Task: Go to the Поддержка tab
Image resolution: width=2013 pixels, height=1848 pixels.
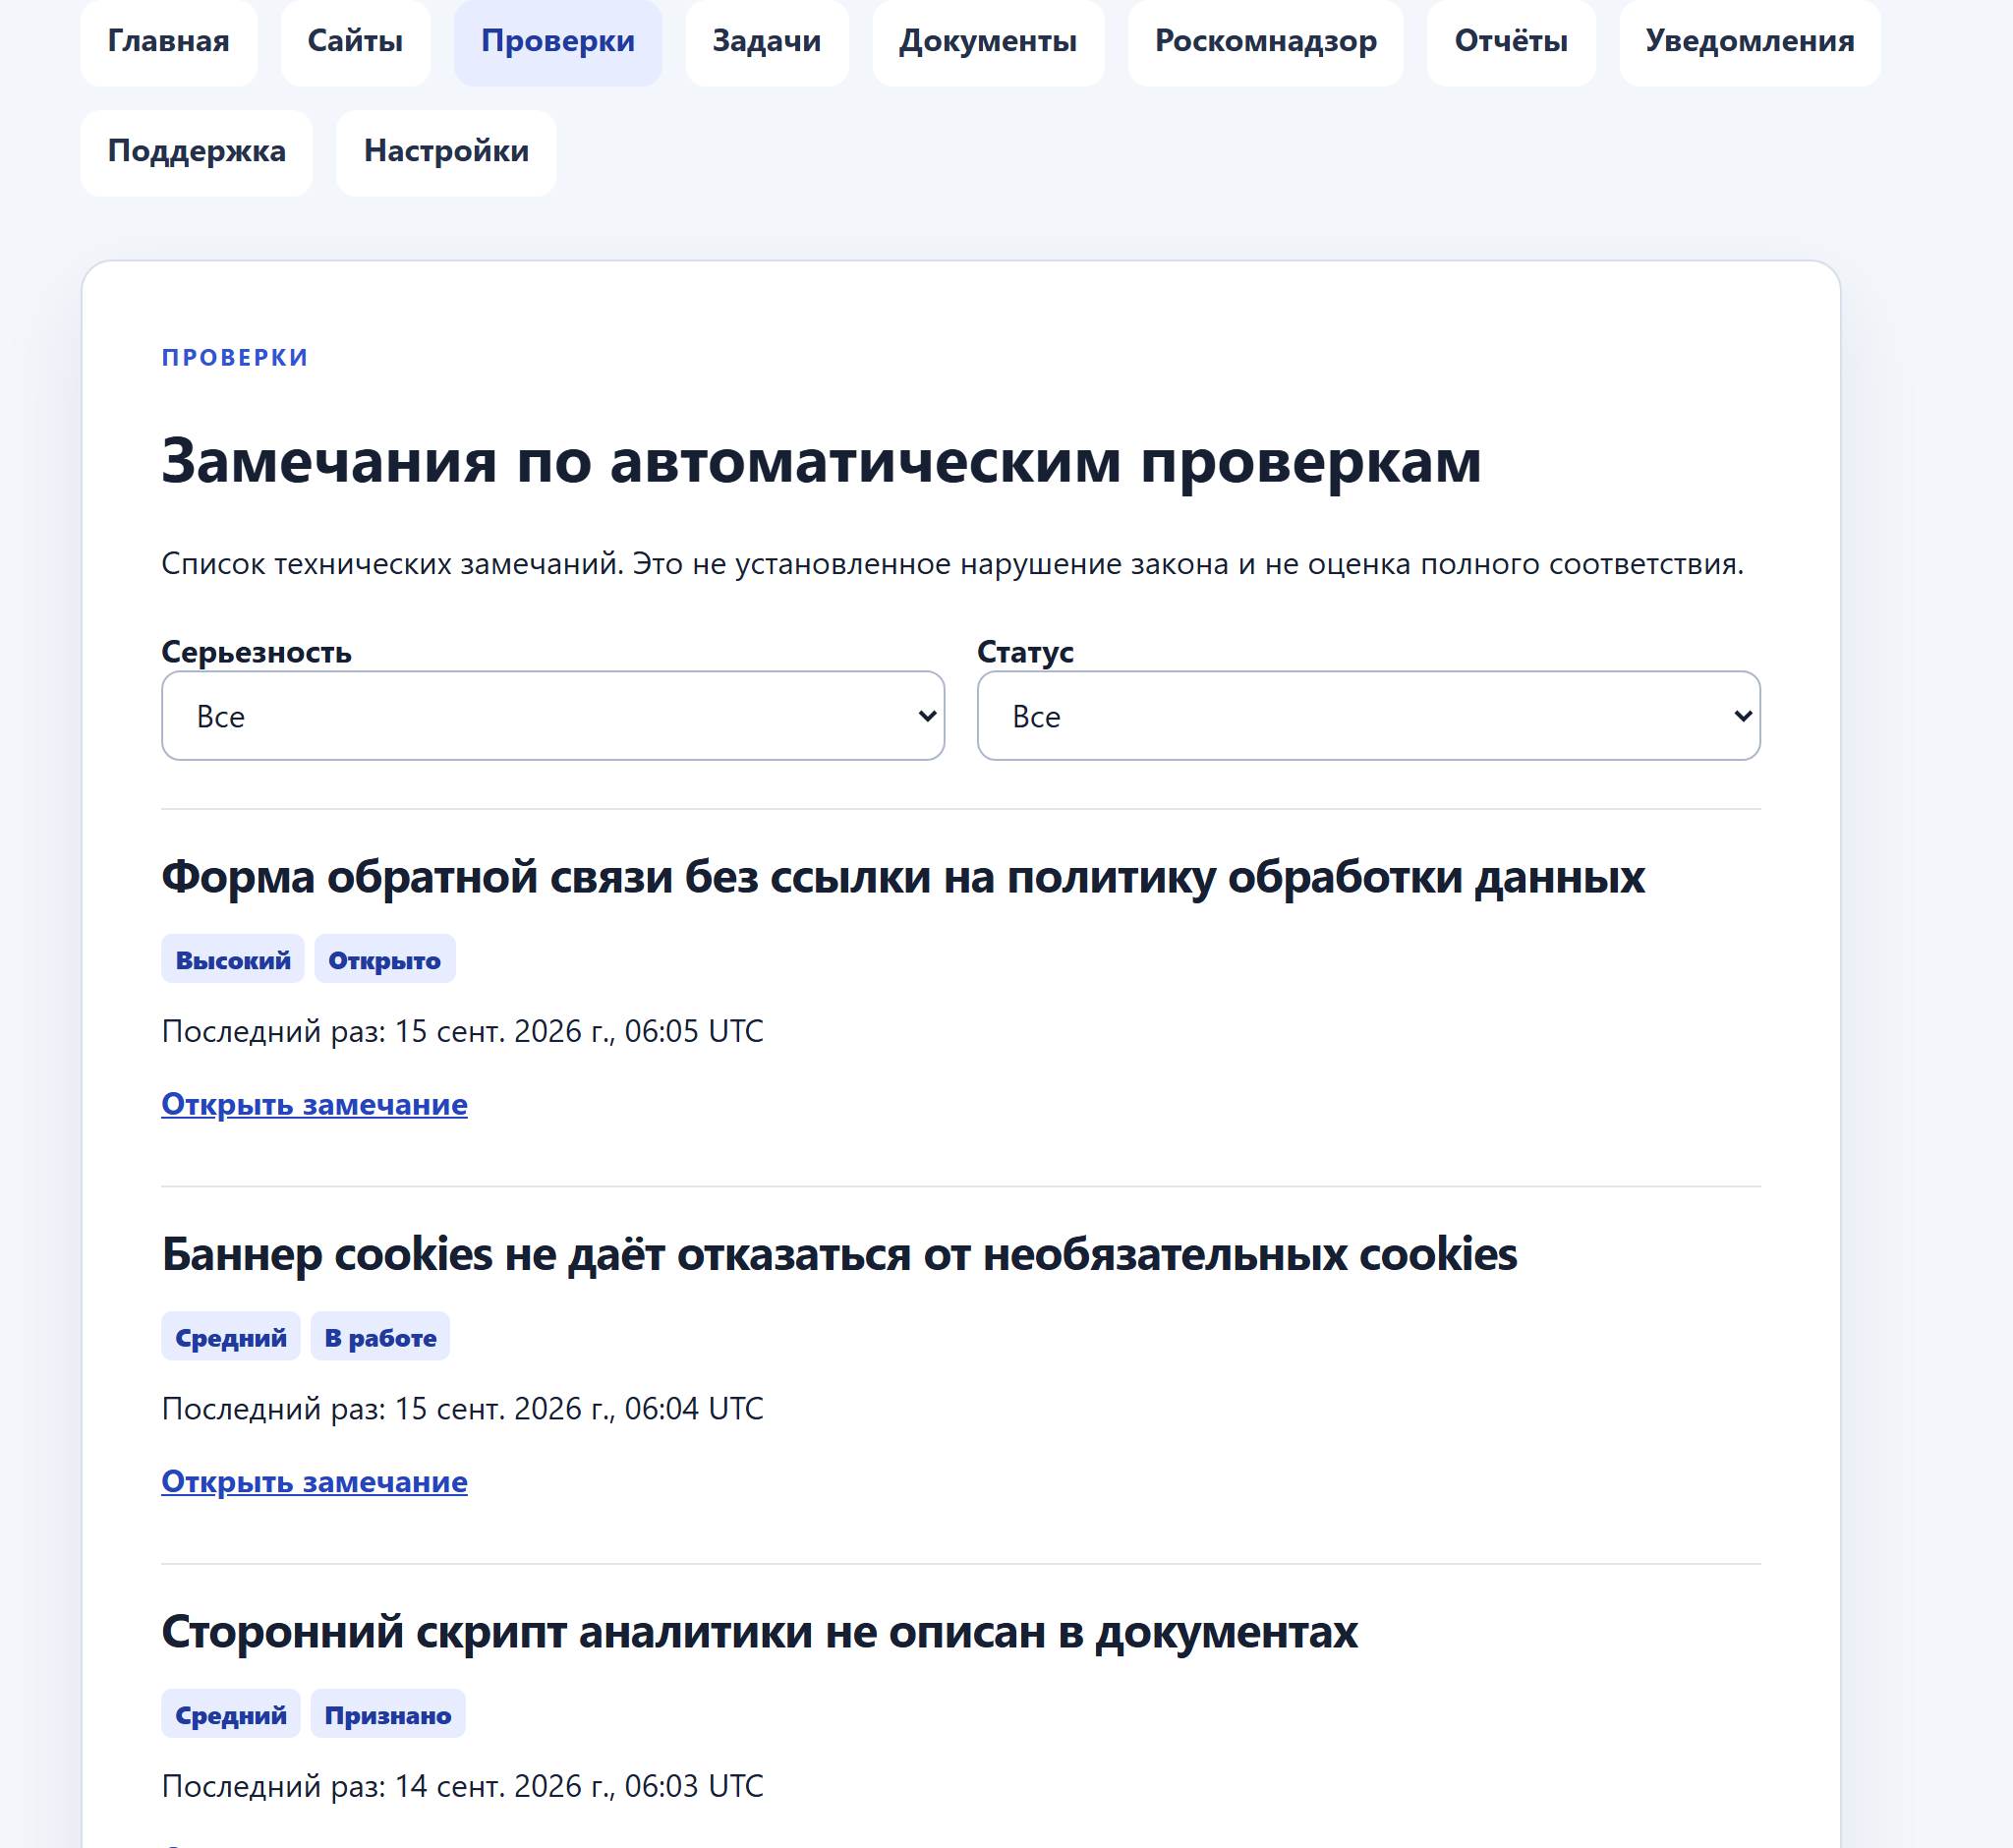Action: [196, 152]
